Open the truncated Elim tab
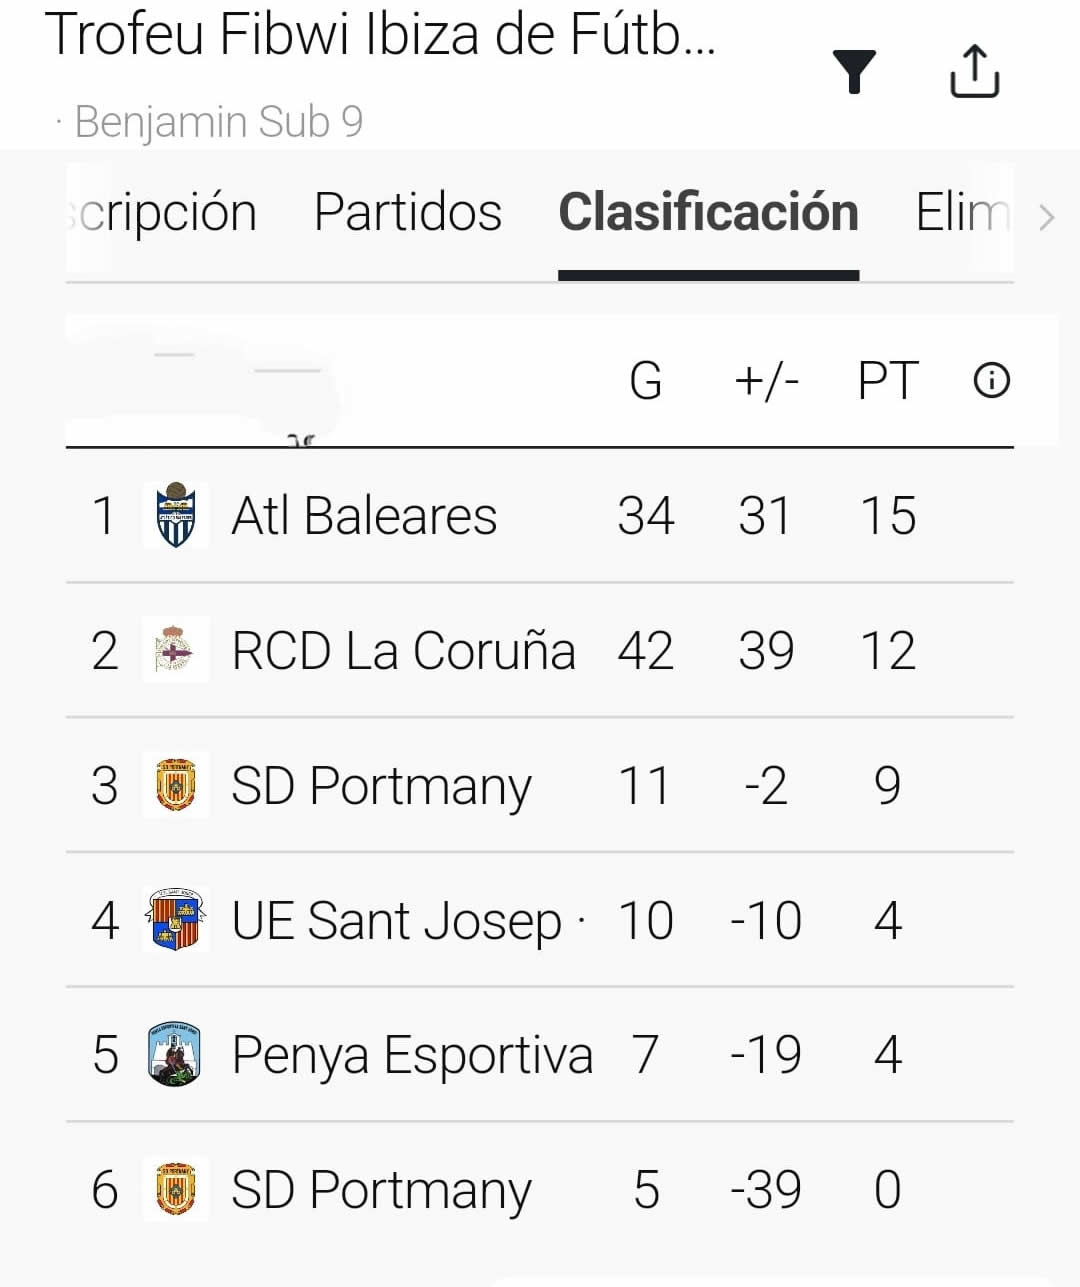Screen dimensions: 1080x1287 (x=962, y=213)
